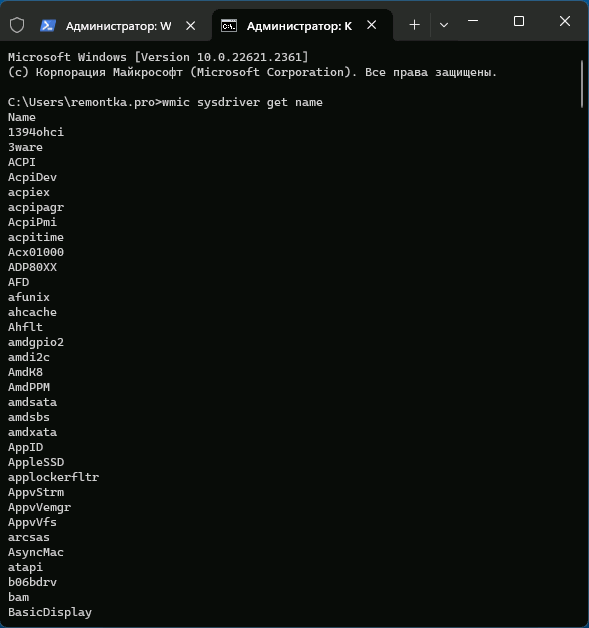Click the 'AcpiDev' driver entry
The height and width of the screenshot is (628, 589).
(32, 177)
